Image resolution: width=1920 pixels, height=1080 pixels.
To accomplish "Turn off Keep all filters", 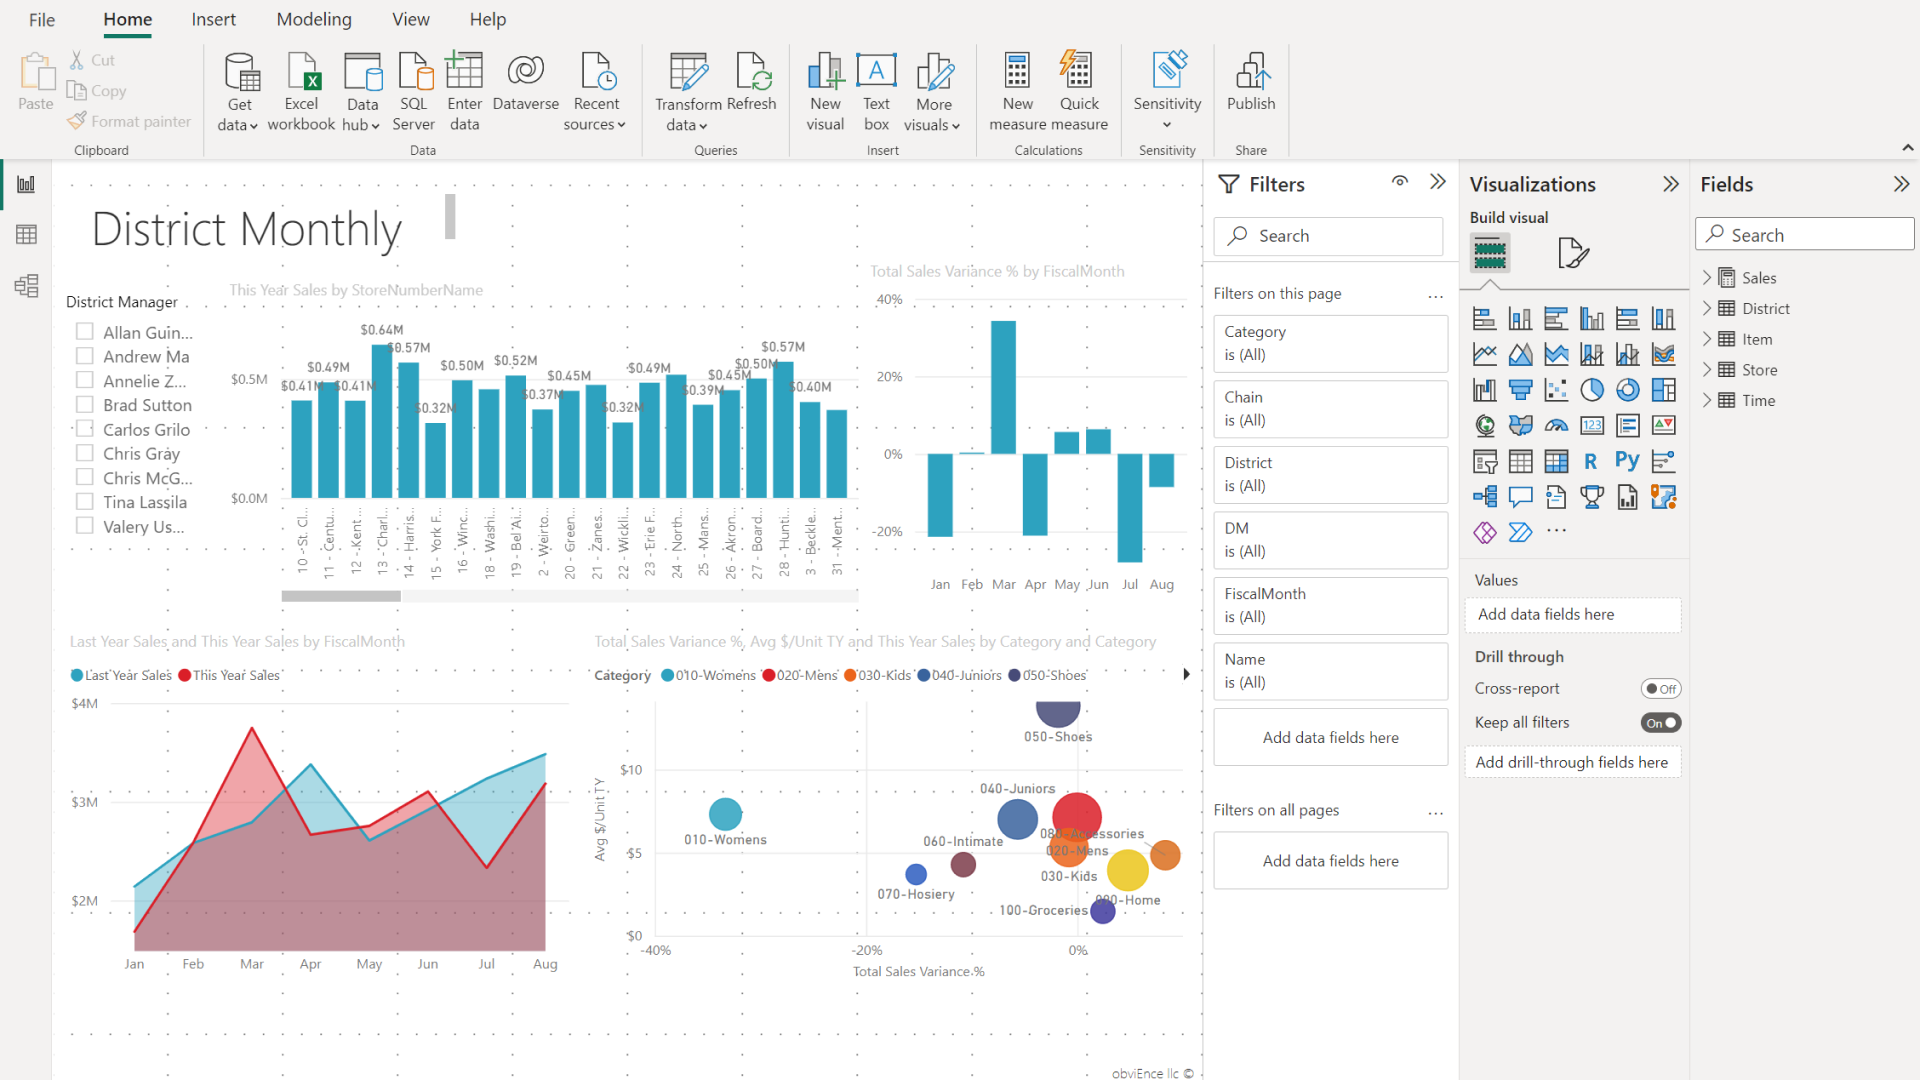I will tap(1660, 722).
